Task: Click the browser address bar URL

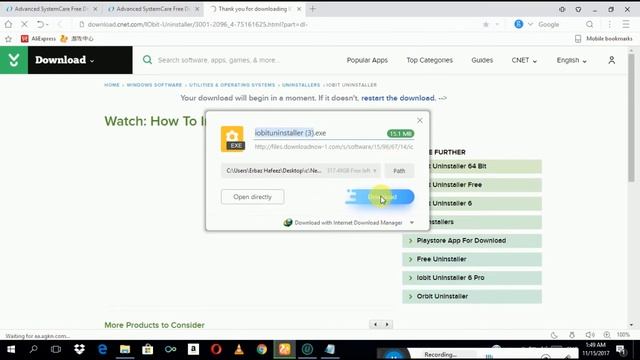Action: pyautogui.click(x=198, y=24)
